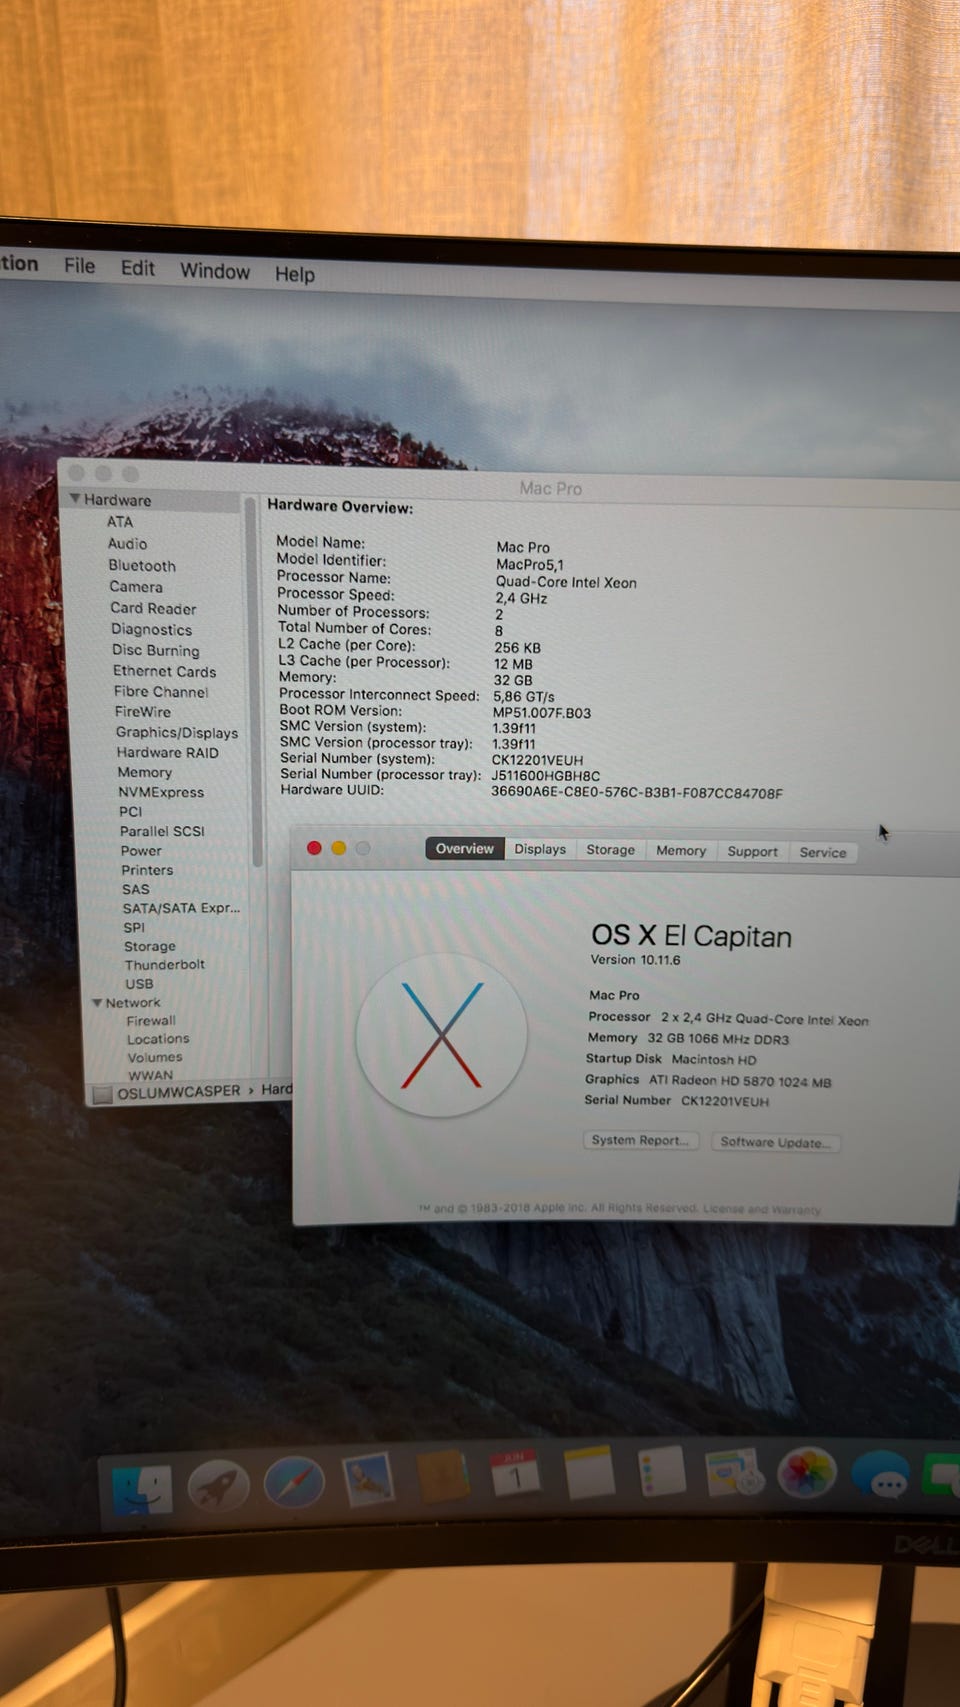Select ATA in the Hardware list

point(120,522)
